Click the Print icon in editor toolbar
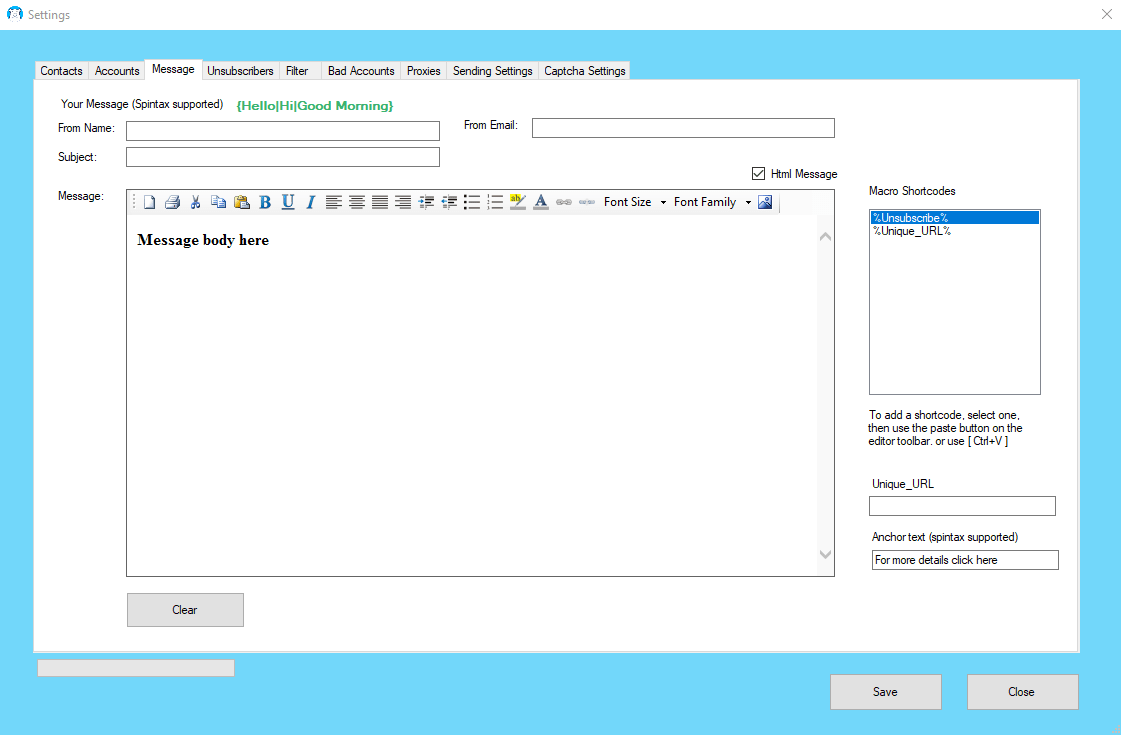The height and width of the screenshot is (735, 1121). coord(172,202)
